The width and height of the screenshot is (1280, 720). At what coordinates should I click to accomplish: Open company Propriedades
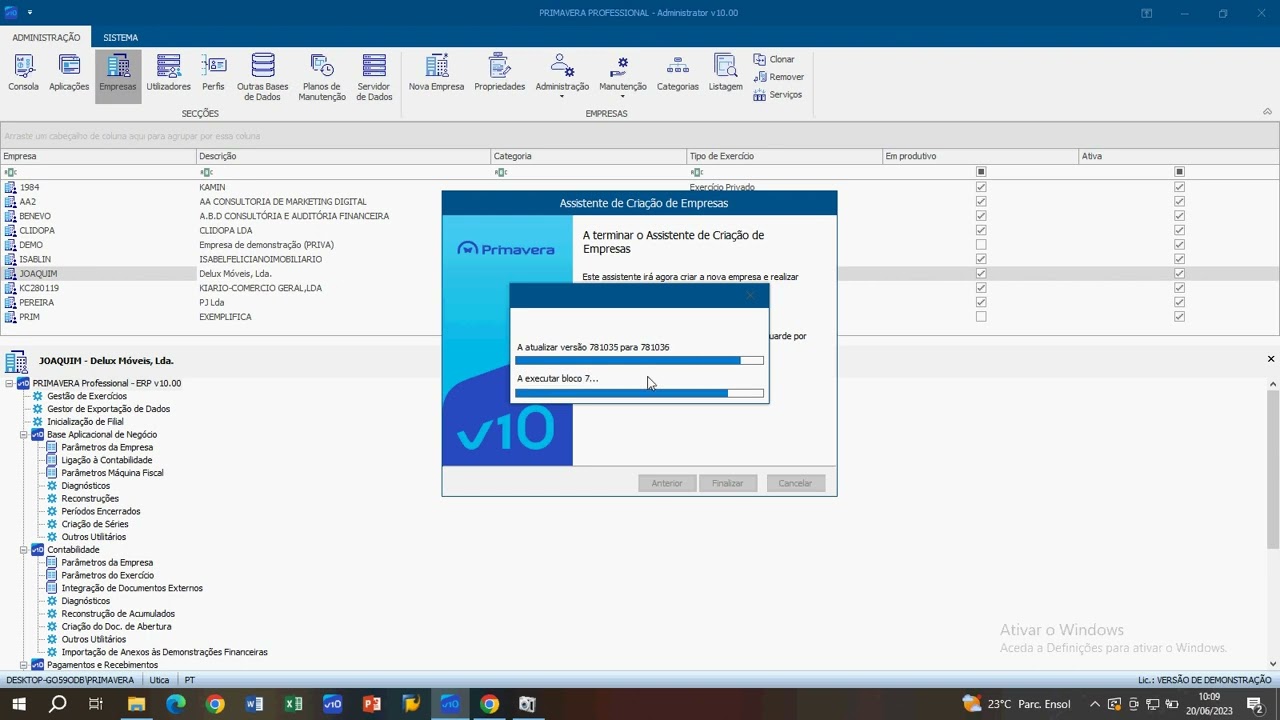tap(499, 74)
